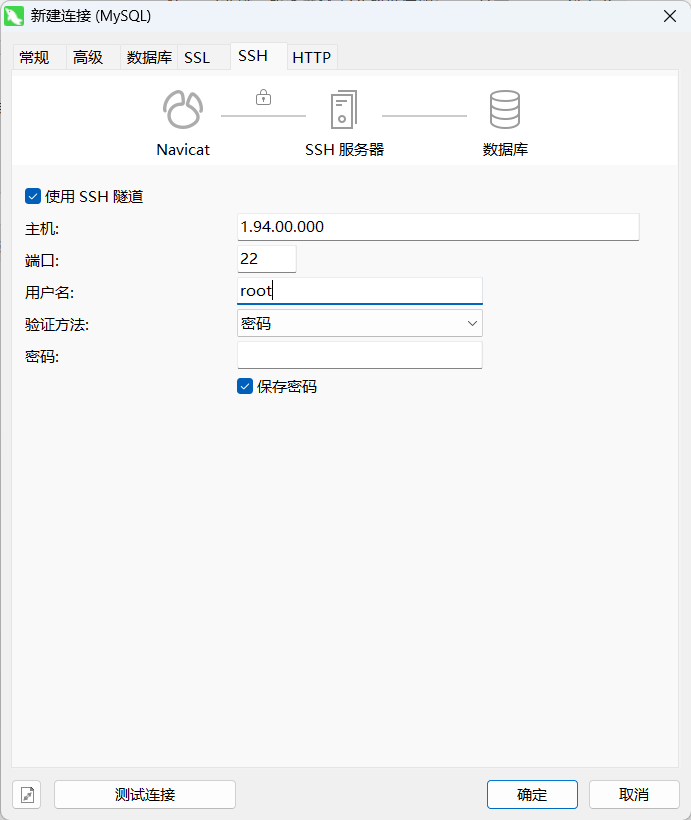This screenshot has height=820, width=691.
Task: Go to the HTTP tab
Action: coord(311,58)
